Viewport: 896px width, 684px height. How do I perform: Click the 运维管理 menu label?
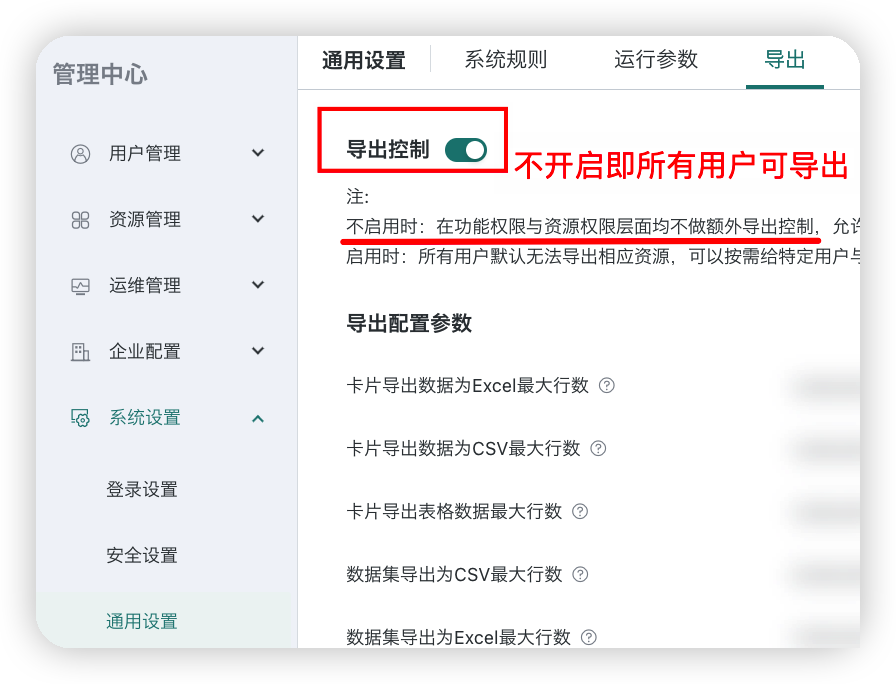[145, 286]
